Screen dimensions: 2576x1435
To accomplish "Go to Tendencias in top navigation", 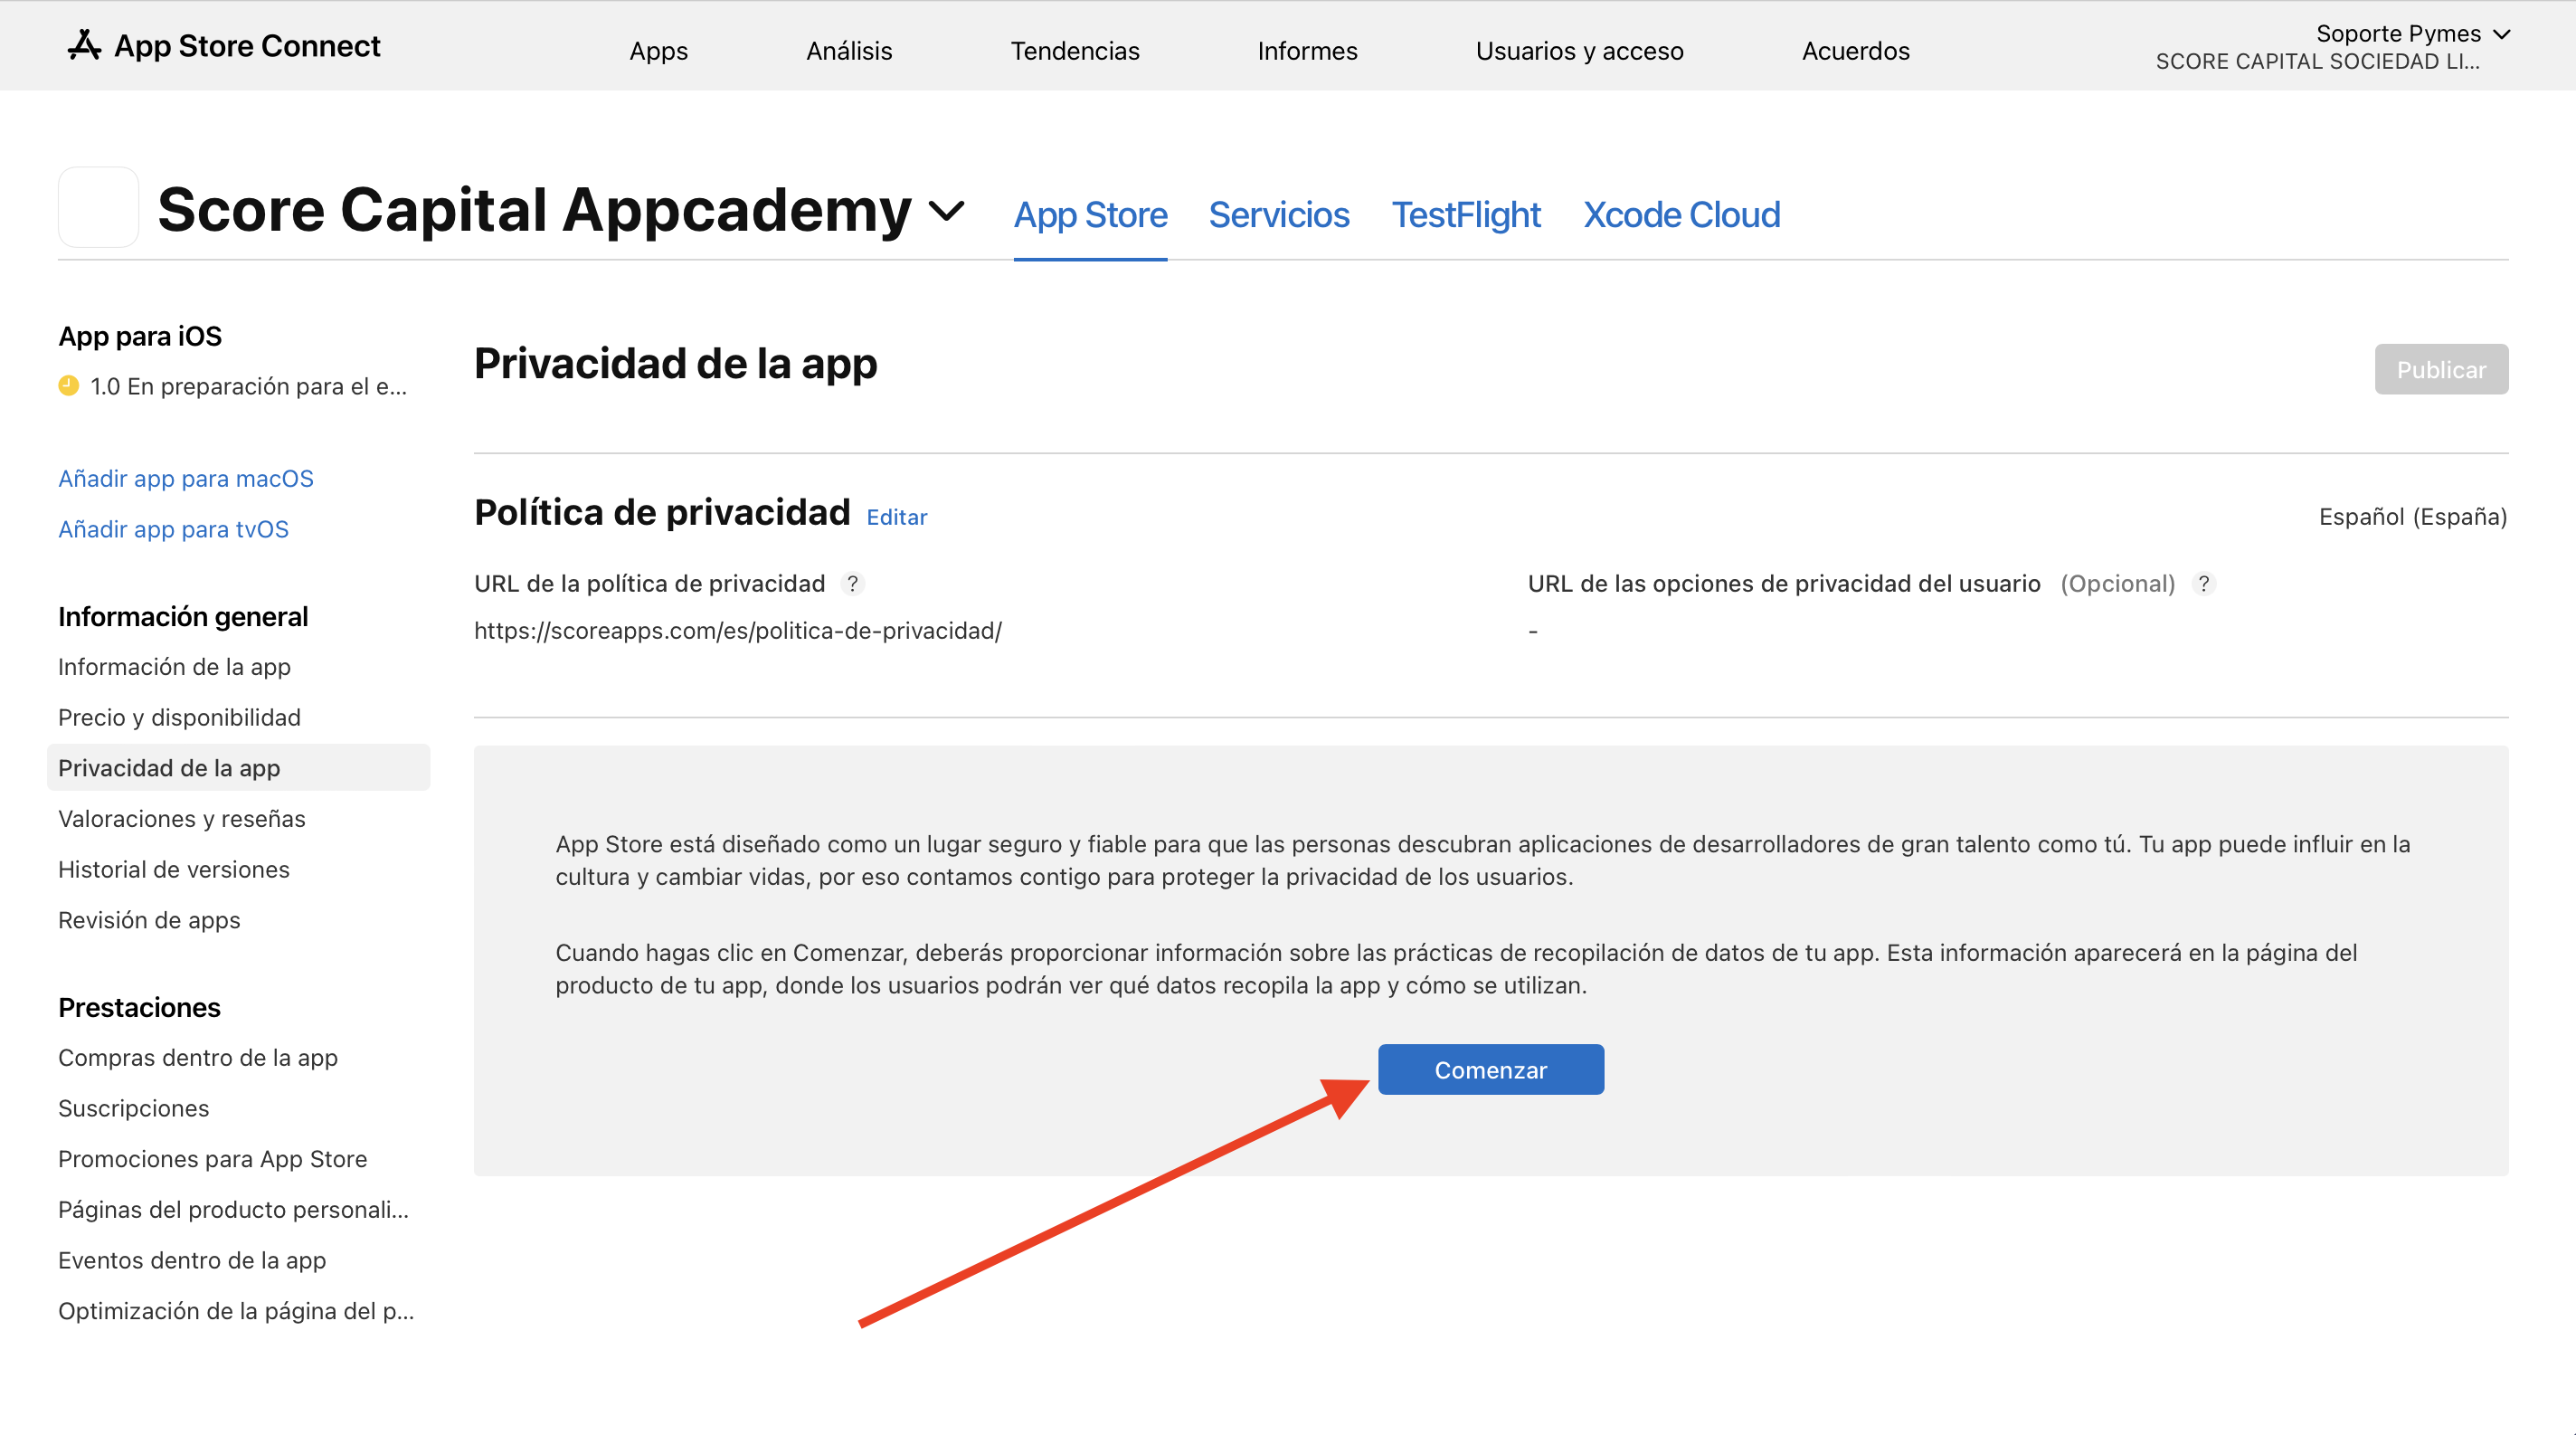I will pyautogui.click(x=1075, y=50).
